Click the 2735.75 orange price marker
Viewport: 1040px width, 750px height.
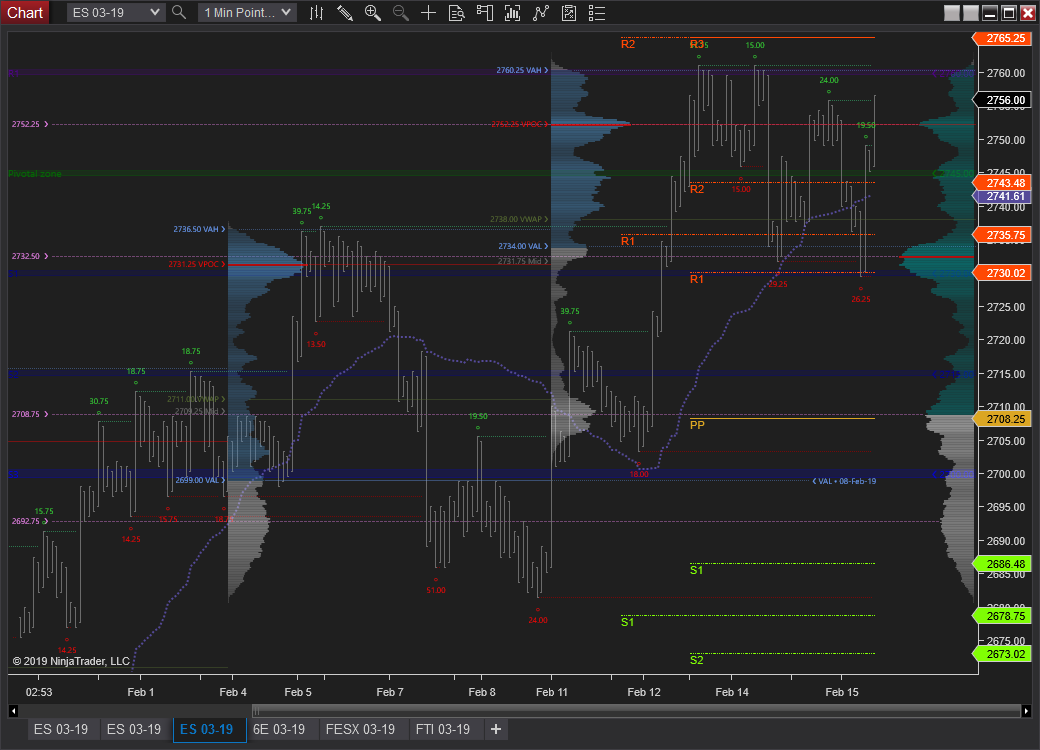click(x=1002, y=235)
